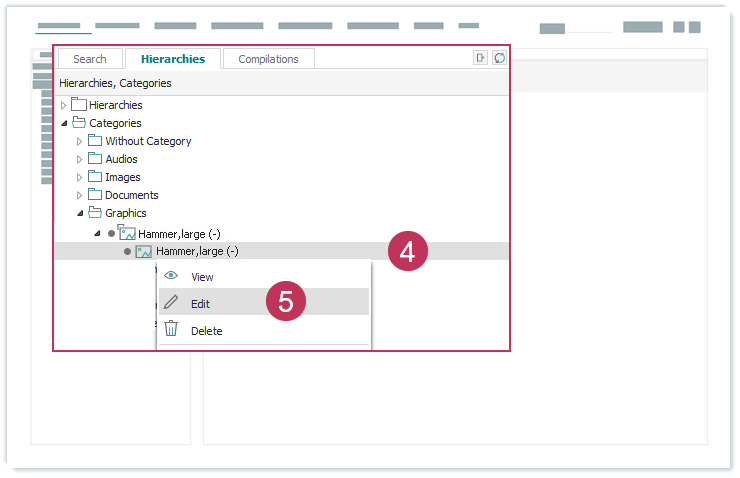The height and width of the screenshot is (478, 740).
Task: Click the Graphics open folder icon
Action: tap(94, 213)
